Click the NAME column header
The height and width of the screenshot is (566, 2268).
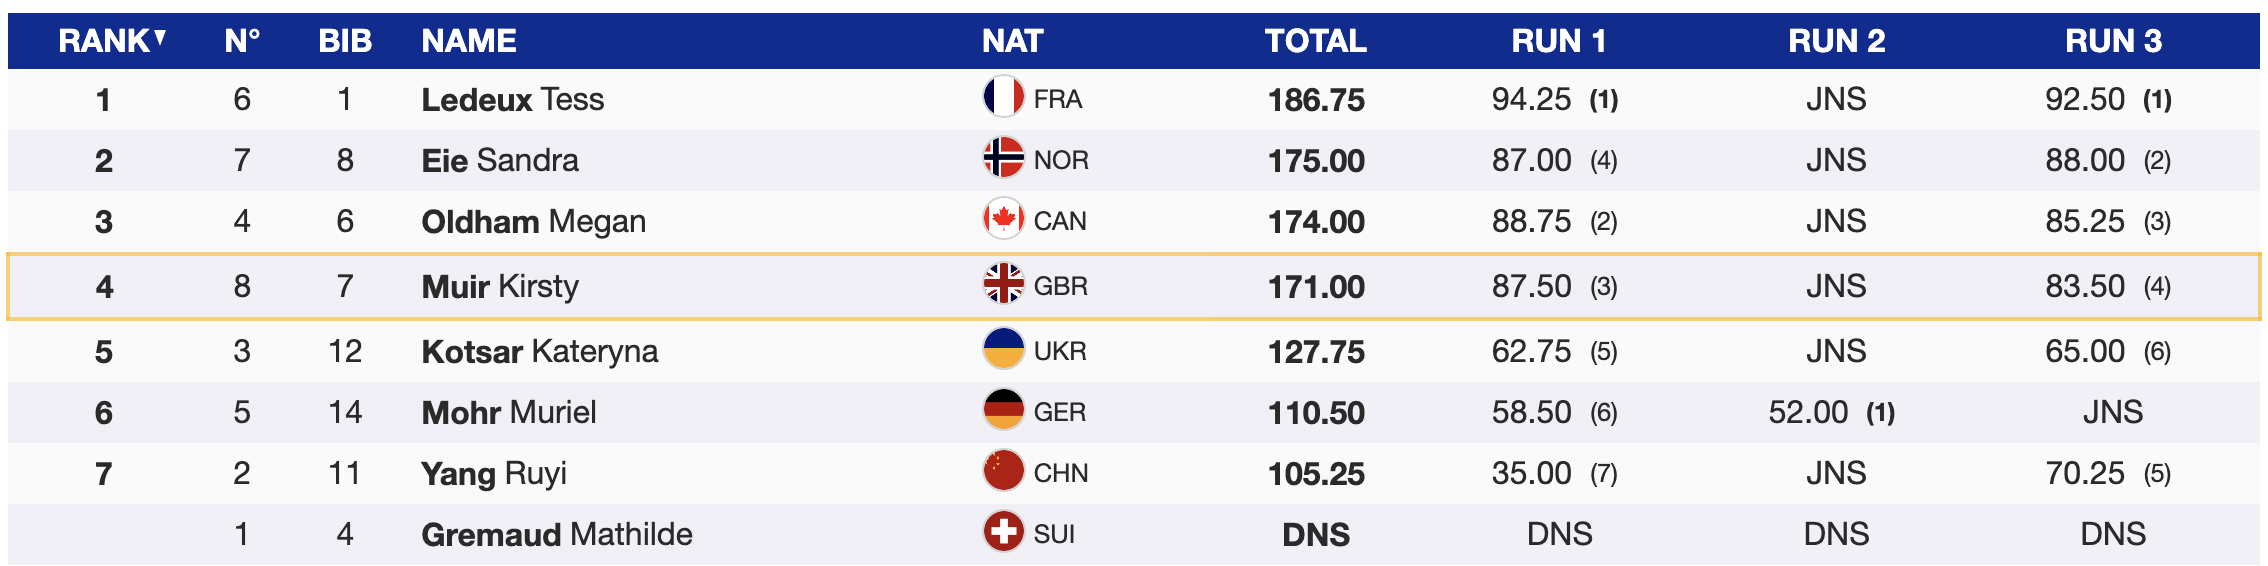(x=469, y=41)
